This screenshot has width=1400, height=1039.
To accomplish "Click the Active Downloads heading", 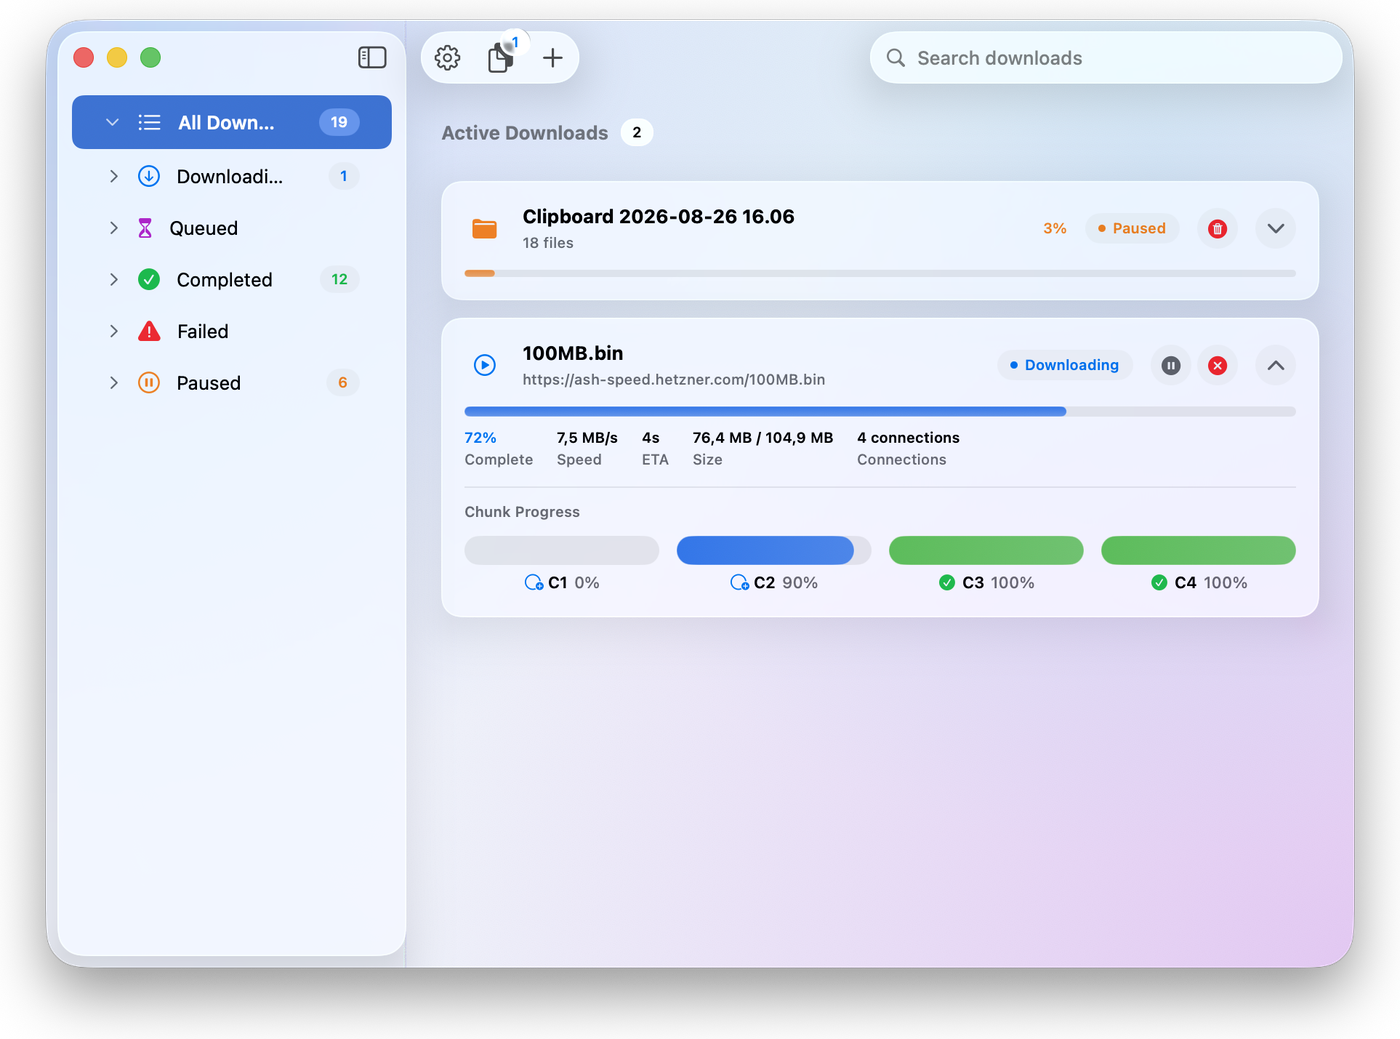I will point(525,133).
